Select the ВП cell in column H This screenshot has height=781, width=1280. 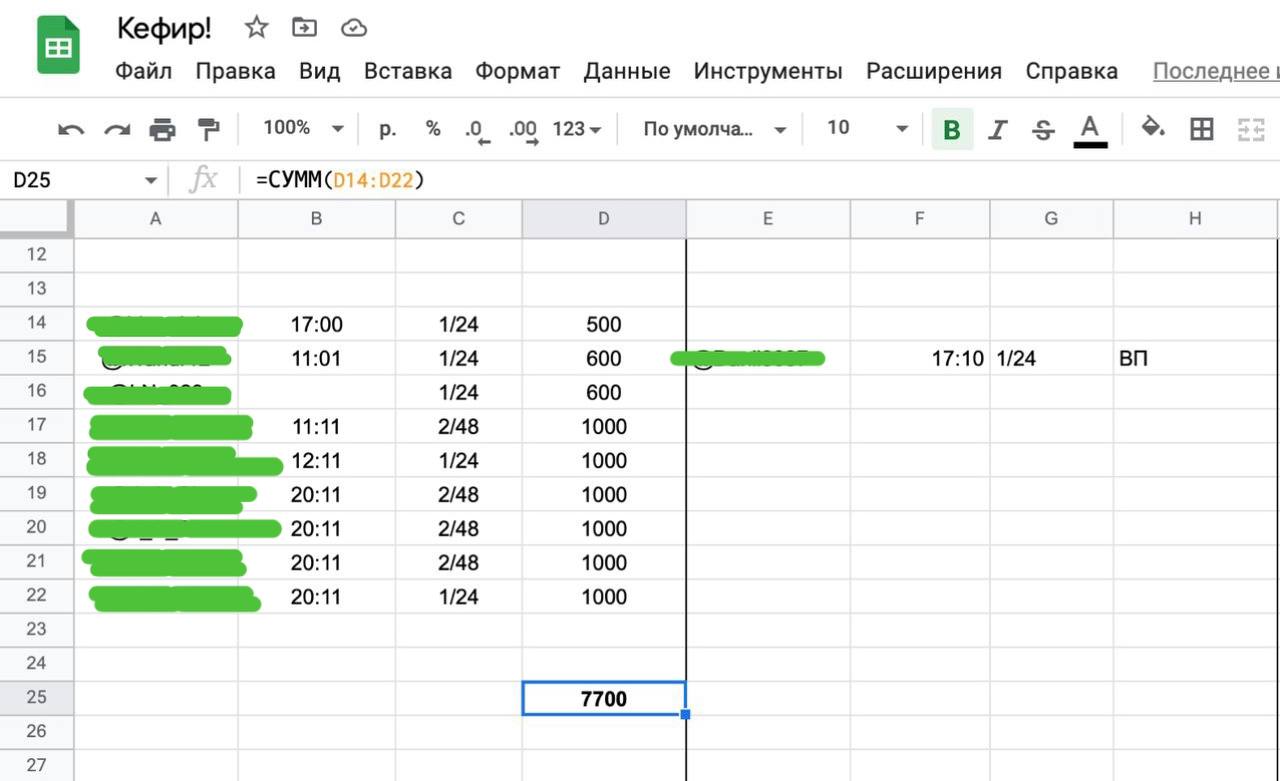[x=1195, y=358]
